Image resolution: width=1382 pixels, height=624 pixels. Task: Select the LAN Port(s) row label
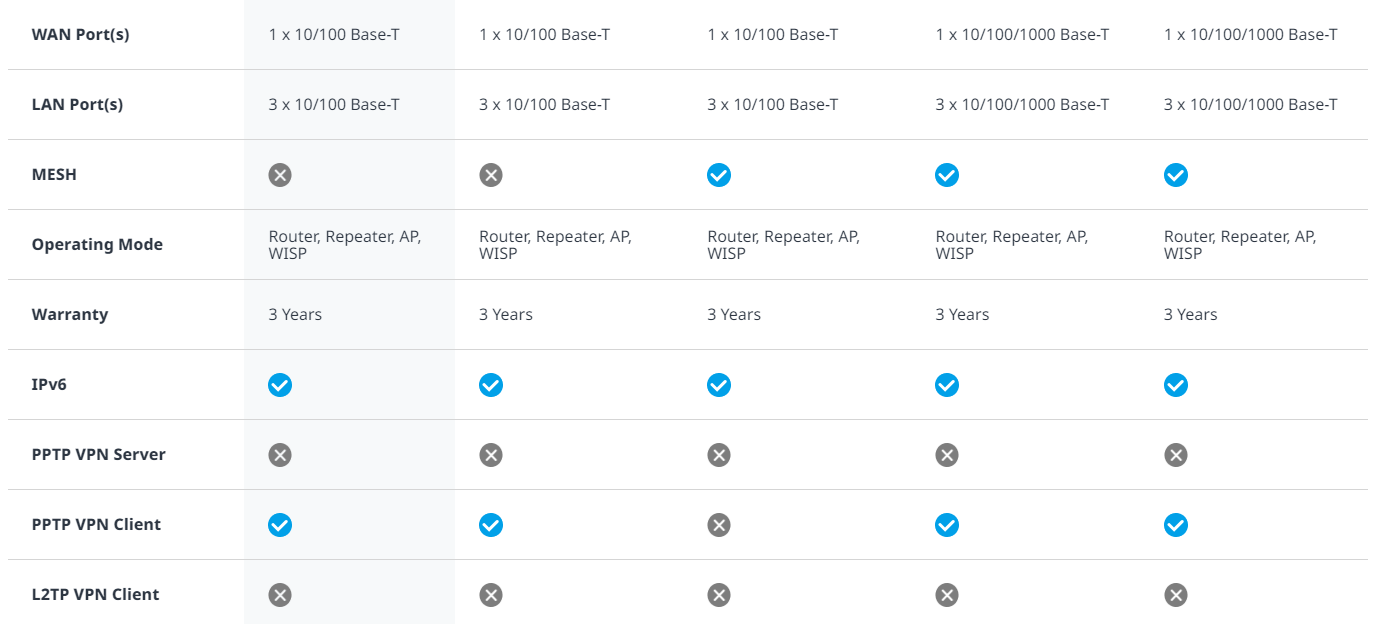point(77,104)
